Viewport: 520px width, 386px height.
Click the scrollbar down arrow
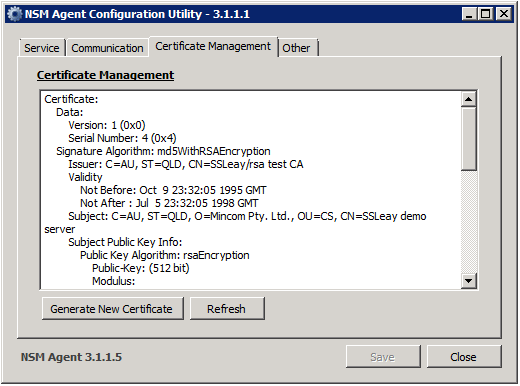(x=469, y=281)
